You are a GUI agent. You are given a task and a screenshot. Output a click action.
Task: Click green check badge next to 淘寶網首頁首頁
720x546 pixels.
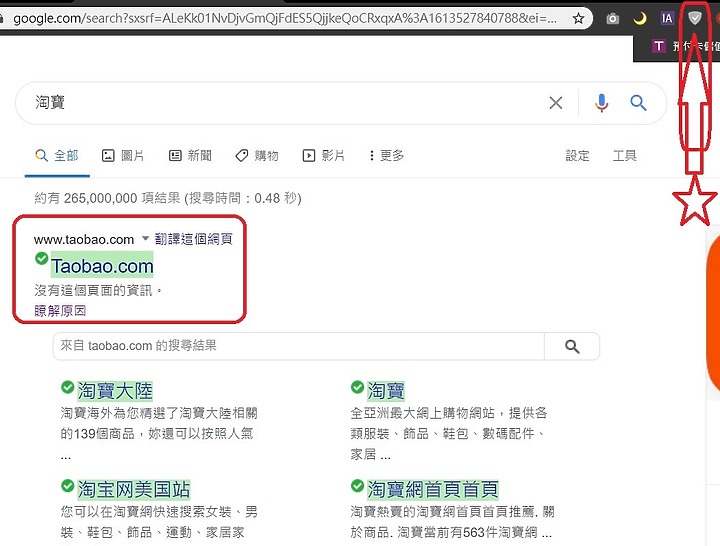coord(357,485)
